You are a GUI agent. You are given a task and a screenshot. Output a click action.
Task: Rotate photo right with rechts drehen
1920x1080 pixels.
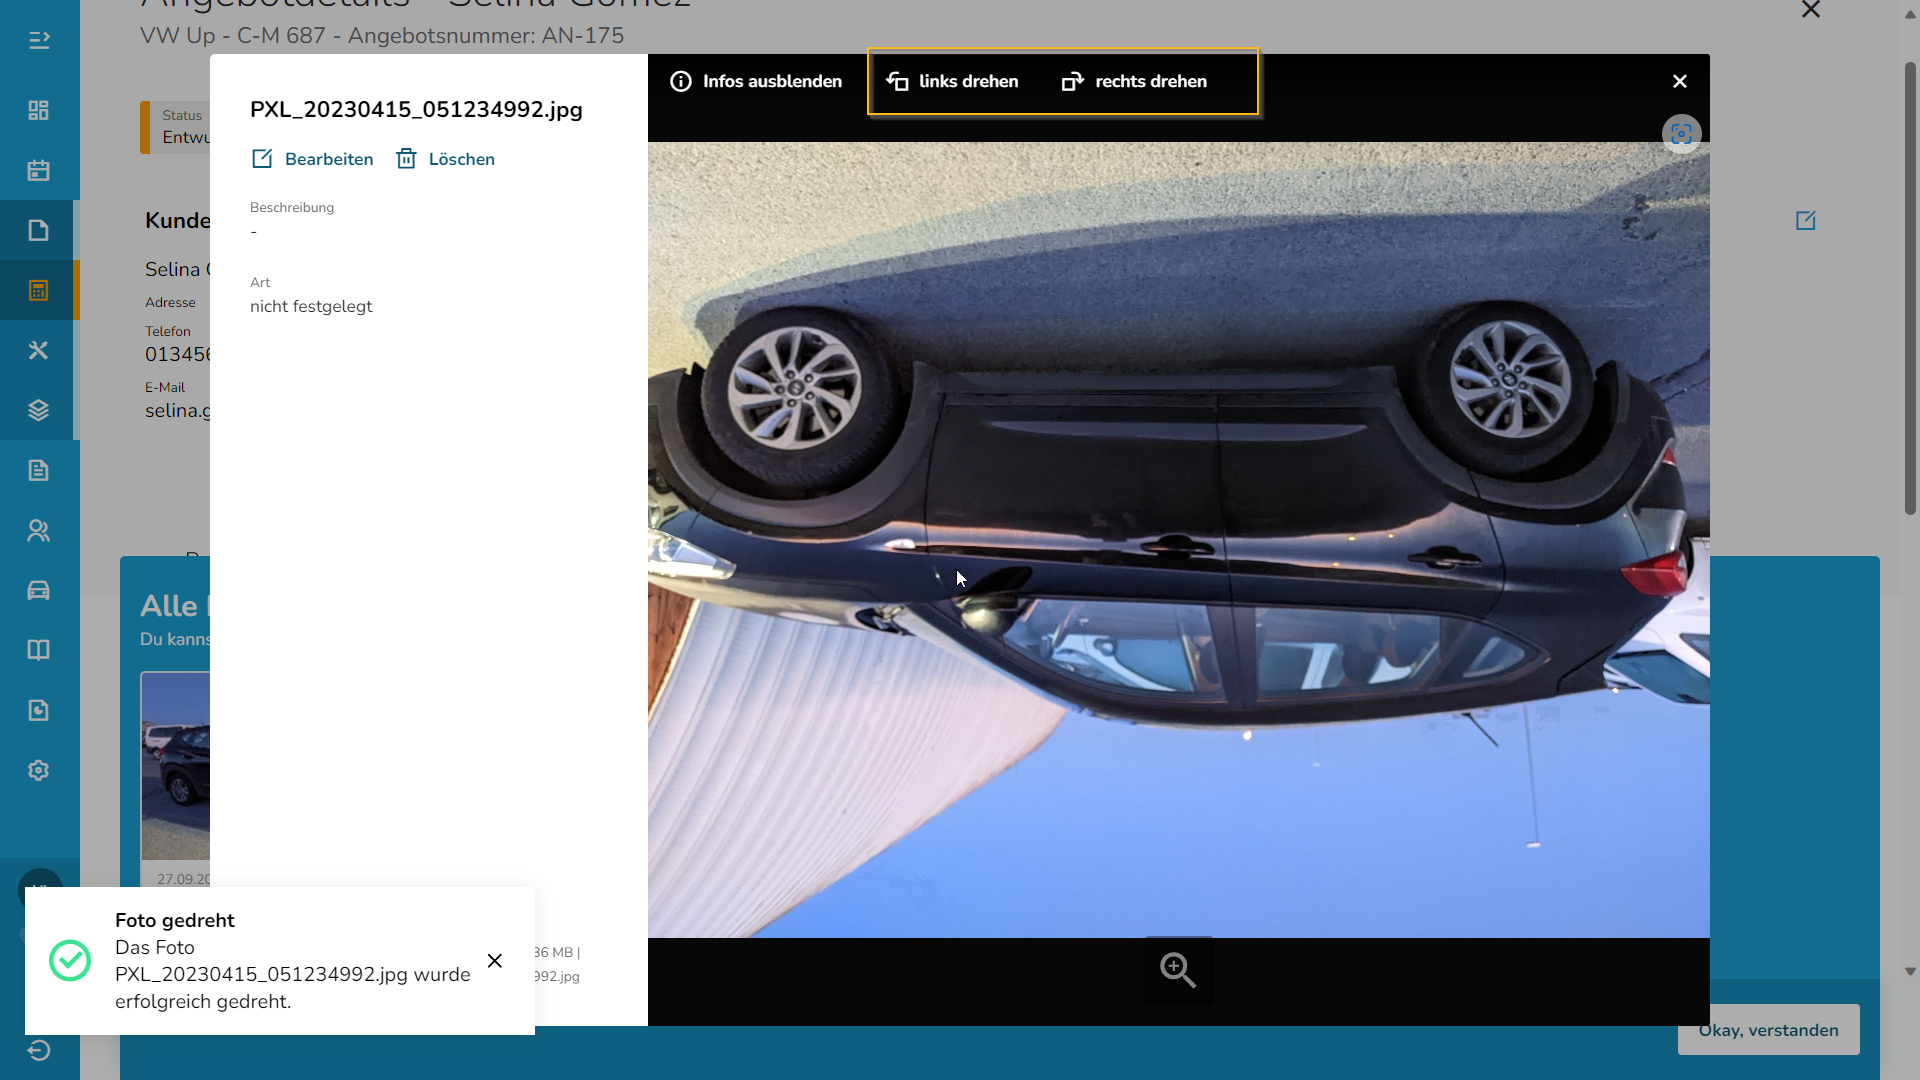[1134, 81]
